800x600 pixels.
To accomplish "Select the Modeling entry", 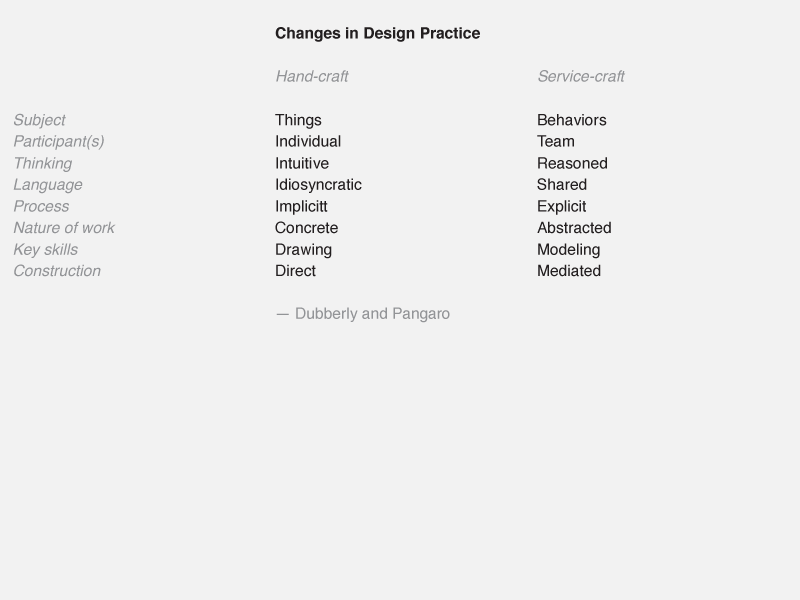I will pyautogui.click(x=568, y=249).
